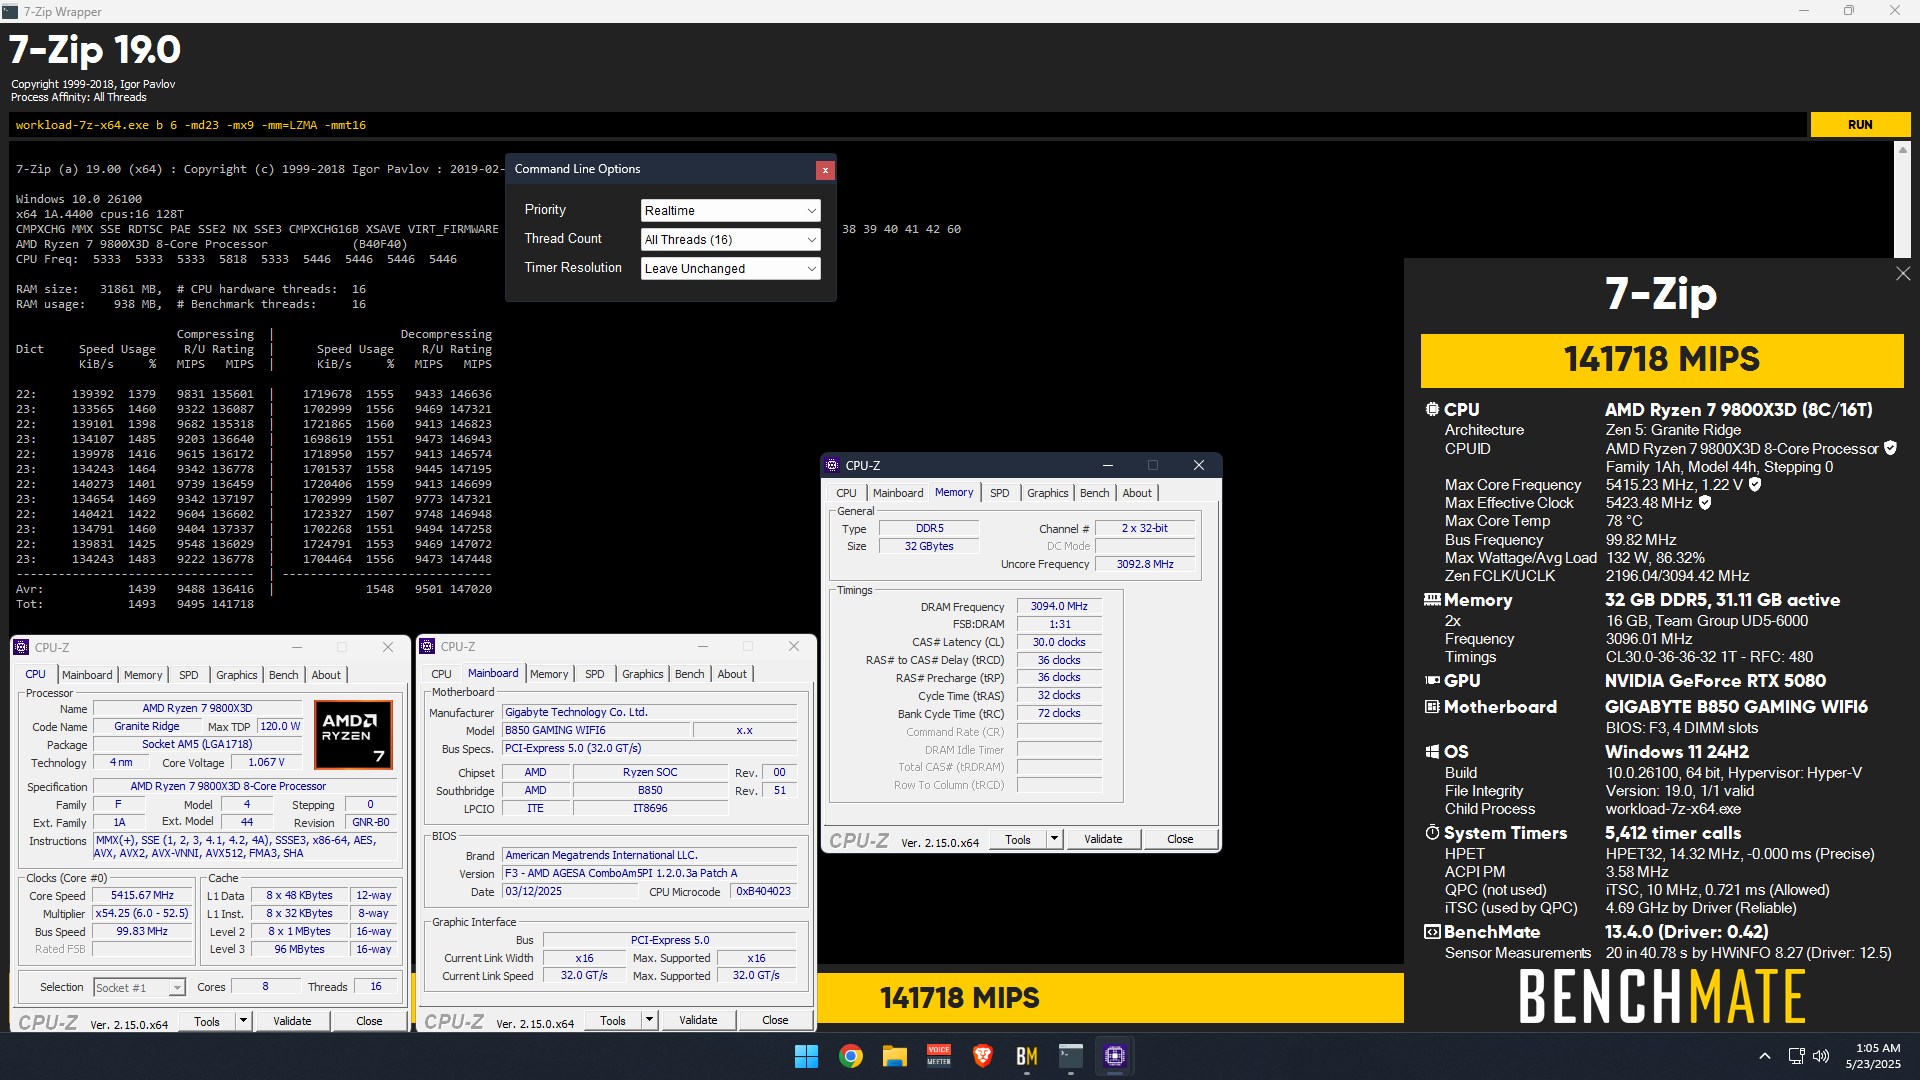Click the BenchMate section icon
Image resolution: width=1920 pixels, height=1080 pixels.
coord(1432,932)
